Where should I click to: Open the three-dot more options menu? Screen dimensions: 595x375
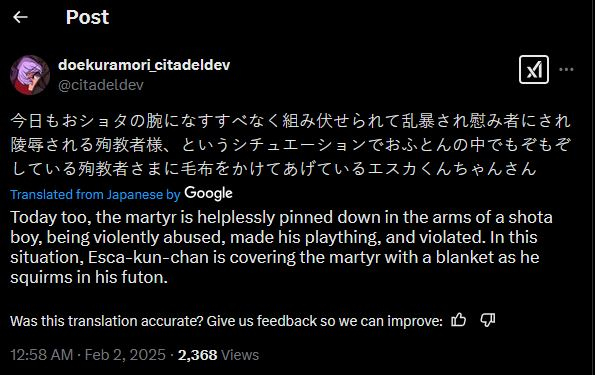(x=566, y=69)
